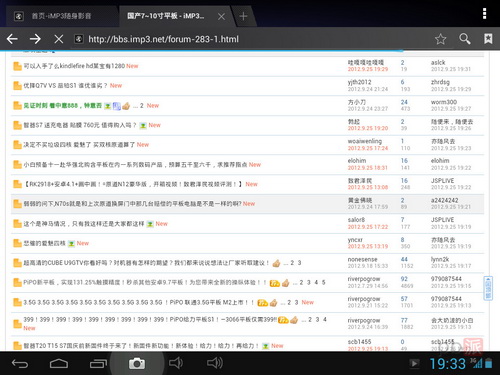Click reply count 57
Image resolution: width=500 pixels, height=375 pixels.
[404, 299]
